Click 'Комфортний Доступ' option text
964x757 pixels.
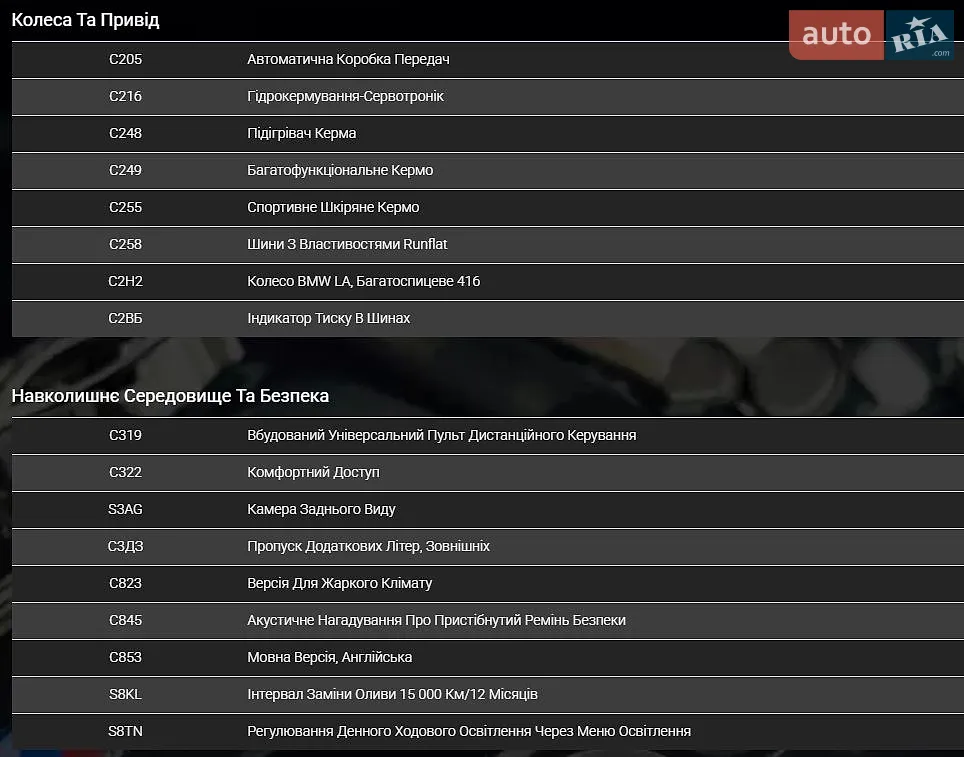313,472
